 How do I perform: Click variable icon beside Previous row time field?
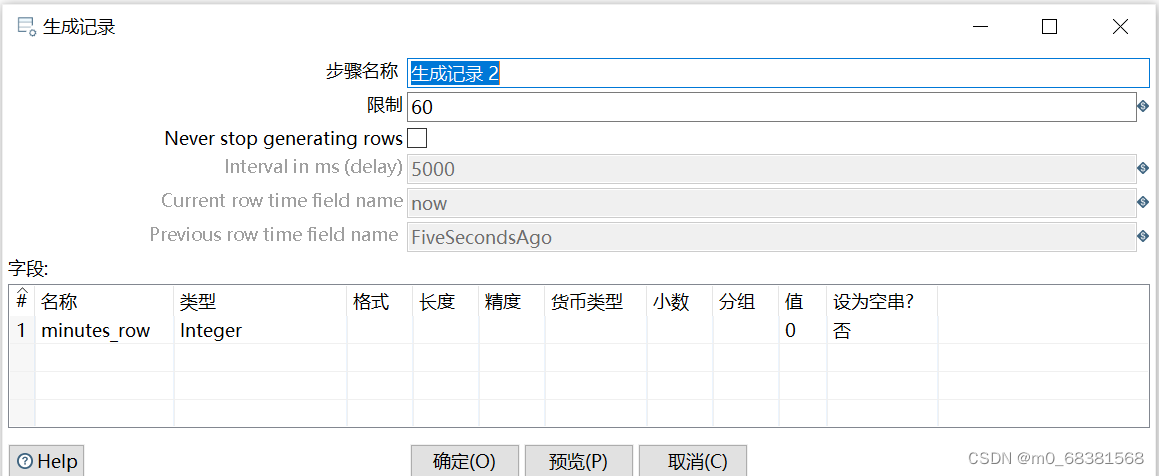coord(1143,236)
